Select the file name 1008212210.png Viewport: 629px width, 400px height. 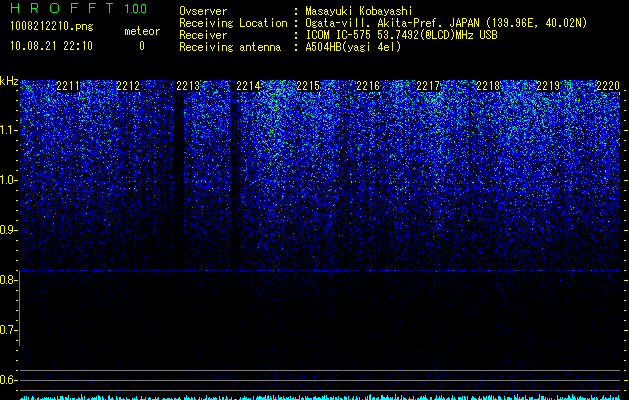coord(52,27)
